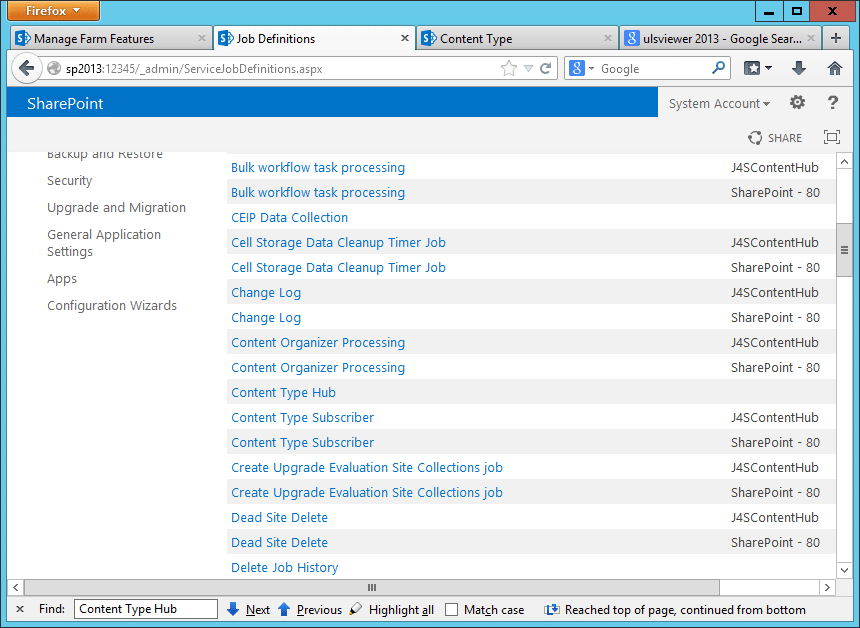860x628 pixels.
Task: Click the horizontal scrollbar thumb
Action: (372, 587)
